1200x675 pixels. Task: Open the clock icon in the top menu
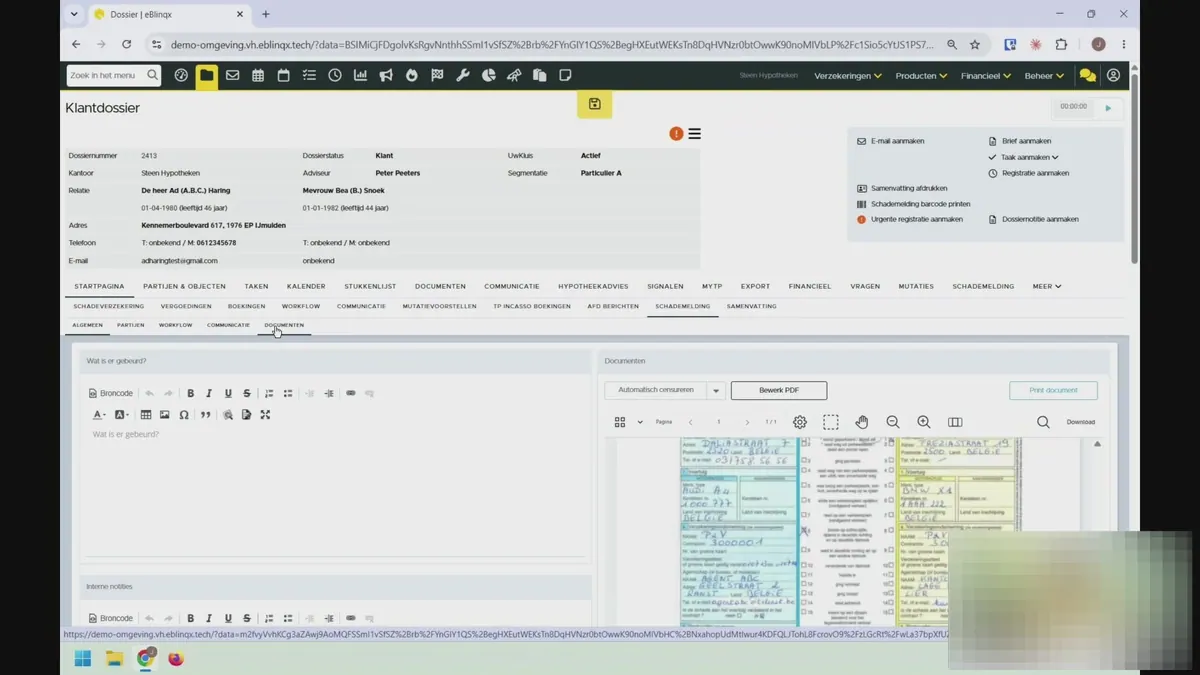tap(335, 75)
